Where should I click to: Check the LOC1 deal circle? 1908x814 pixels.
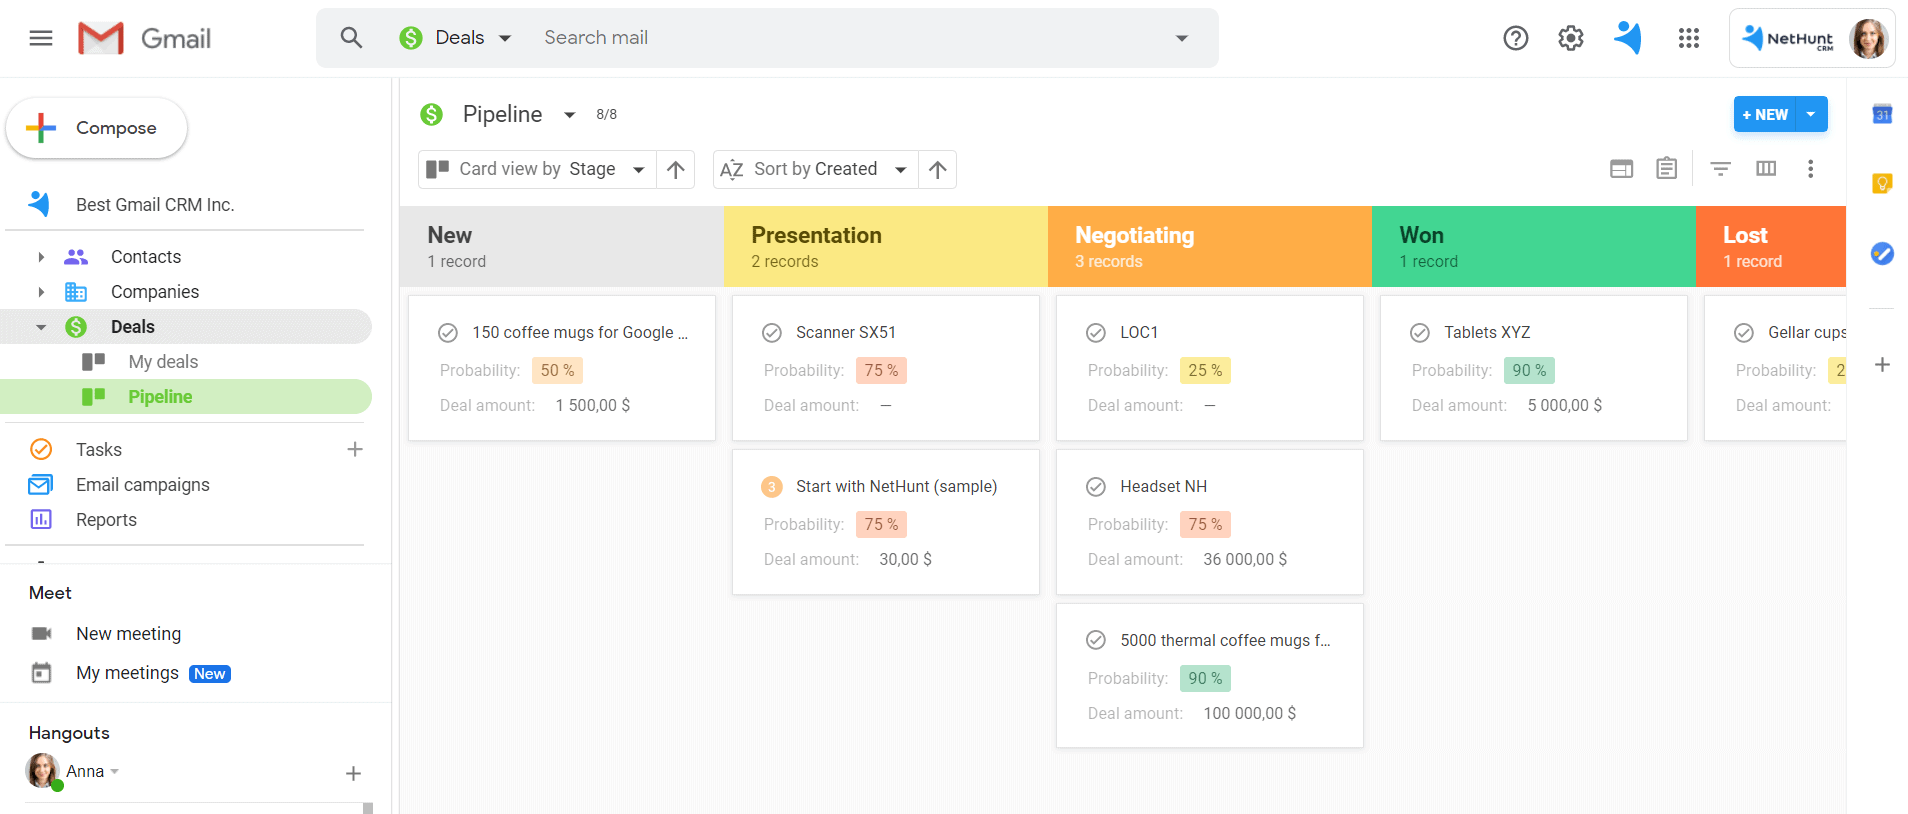1096,333
